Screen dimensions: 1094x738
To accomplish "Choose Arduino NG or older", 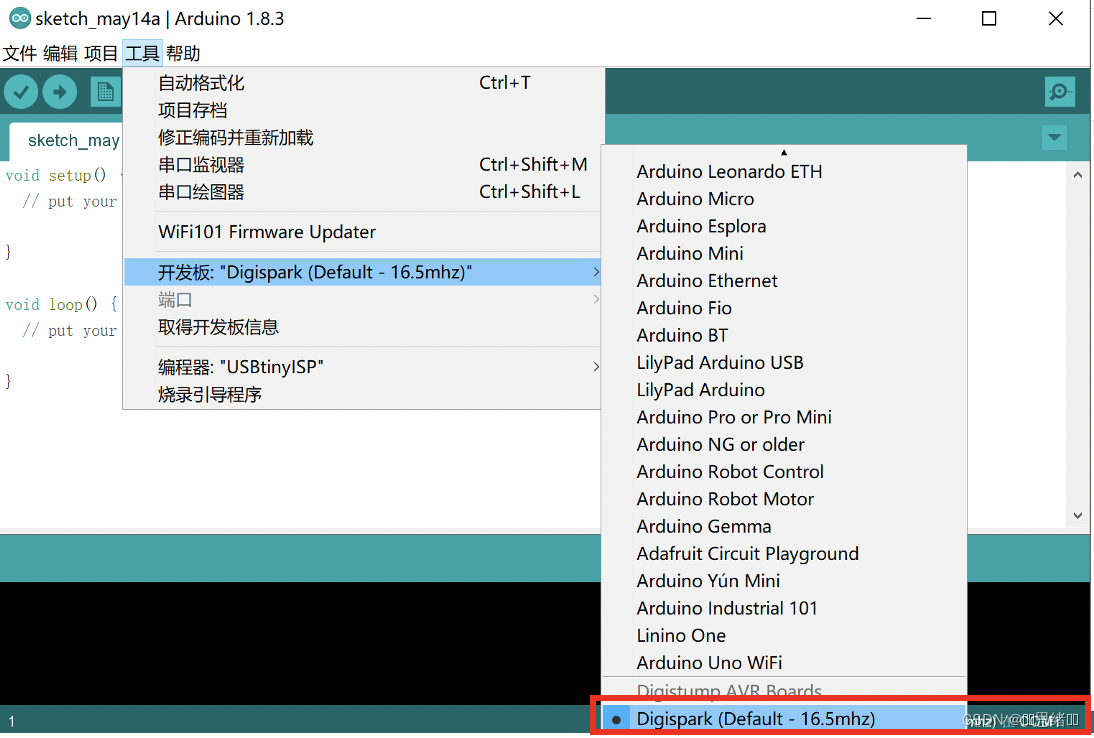I will 784,444.
